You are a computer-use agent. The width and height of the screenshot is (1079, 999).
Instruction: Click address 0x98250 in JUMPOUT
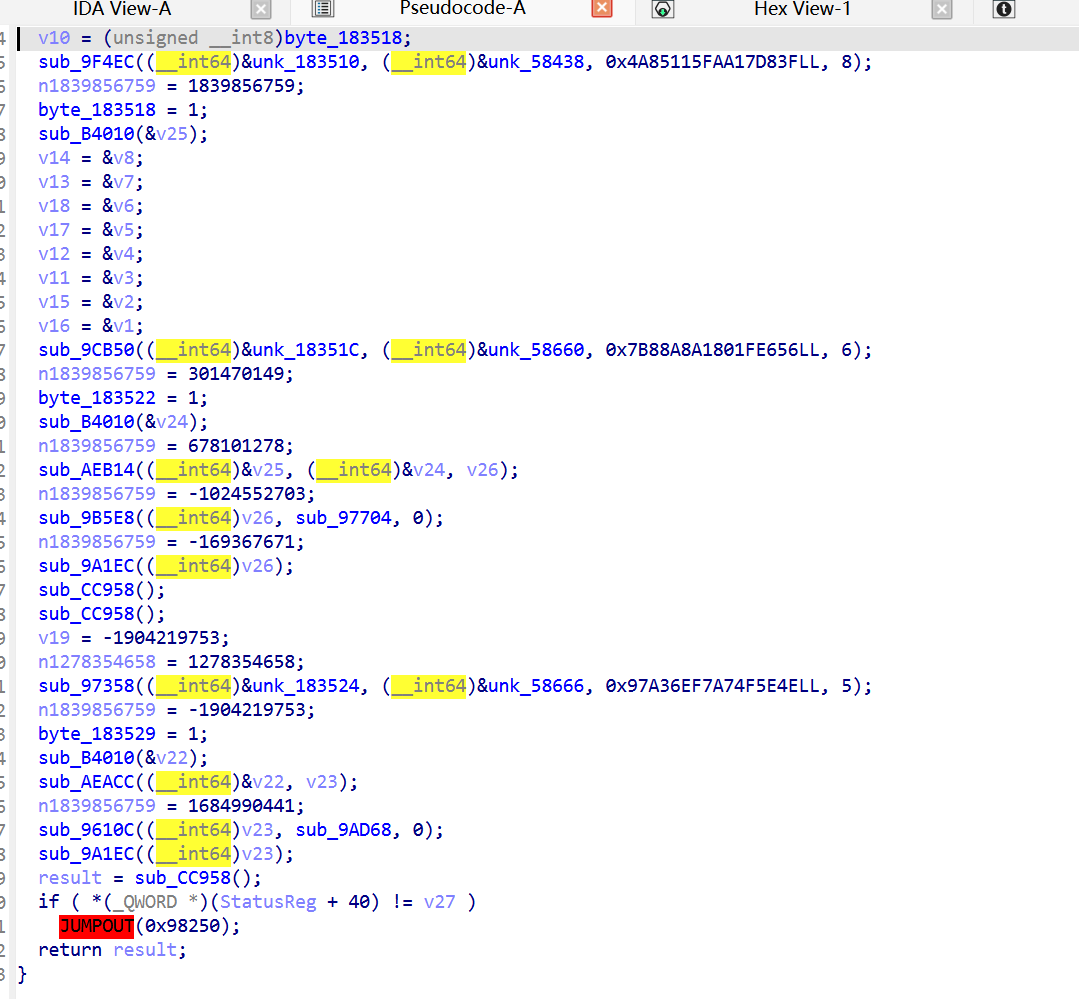[183, 926]
